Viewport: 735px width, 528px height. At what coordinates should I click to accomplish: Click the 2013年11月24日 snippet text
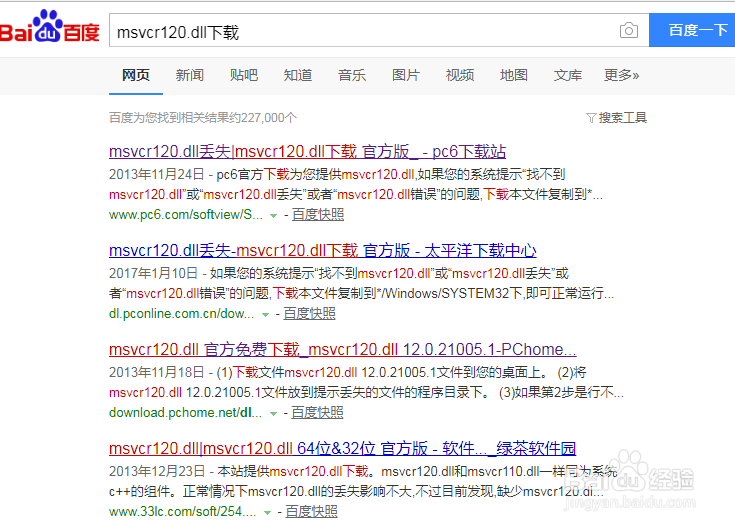click(157, 174)
